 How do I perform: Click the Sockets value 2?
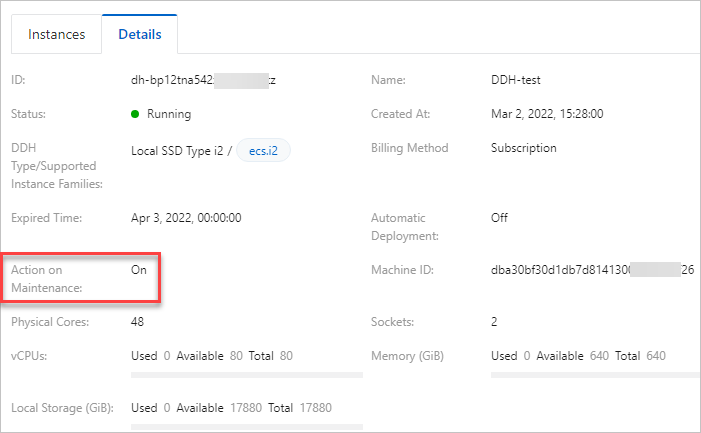(x=494, y=322)
